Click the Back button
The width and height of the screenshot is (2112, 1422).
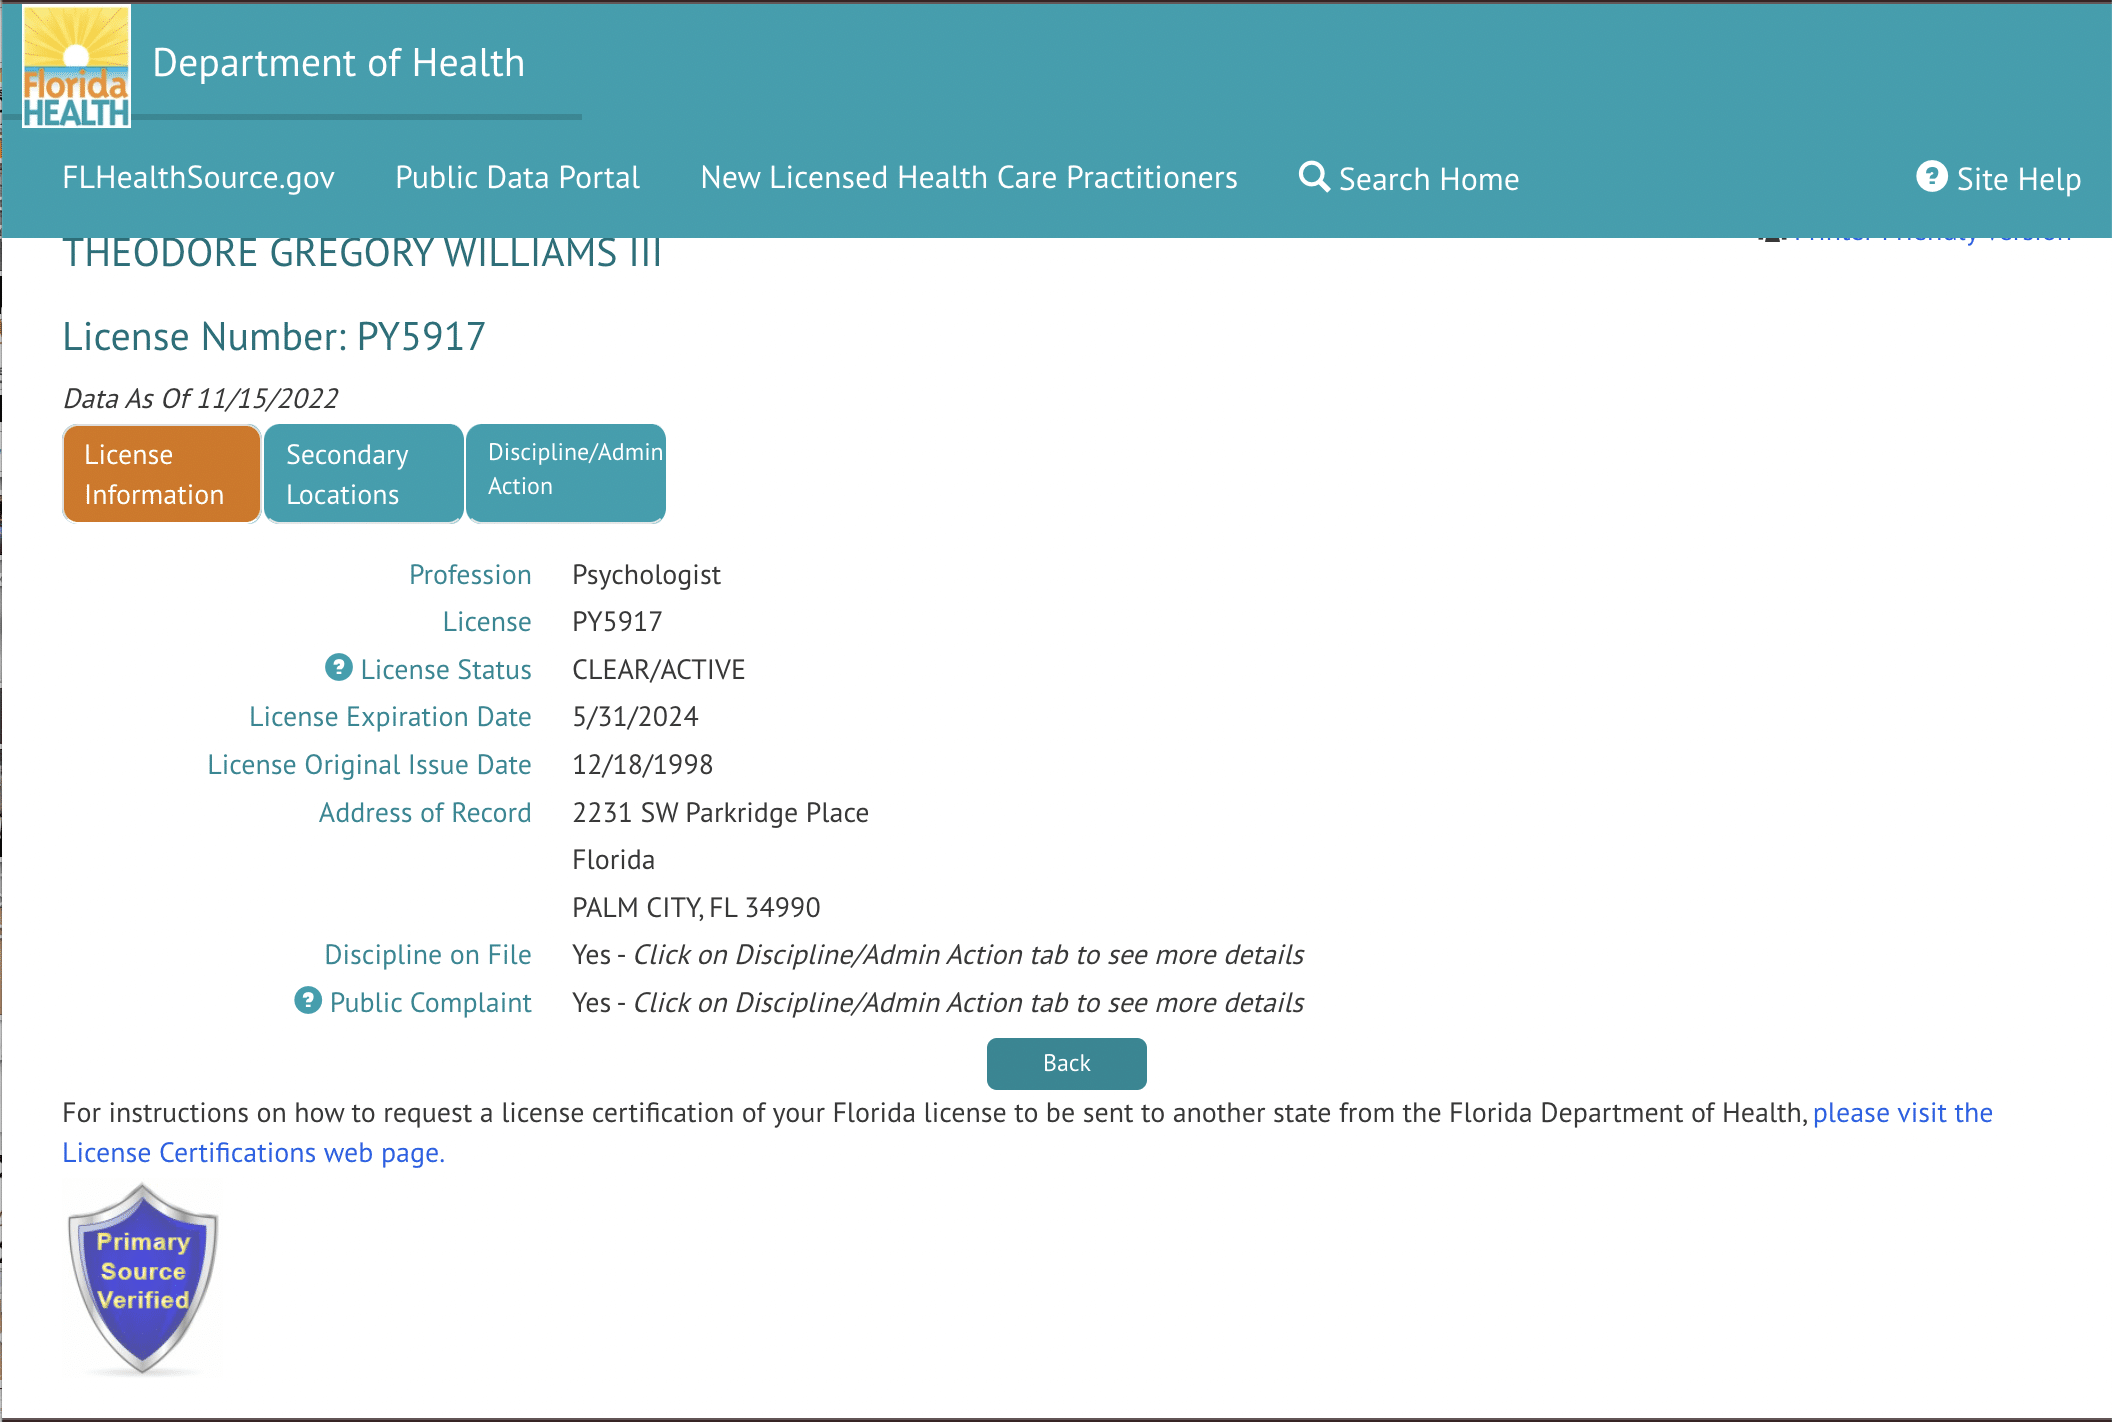point(1065,1063)
